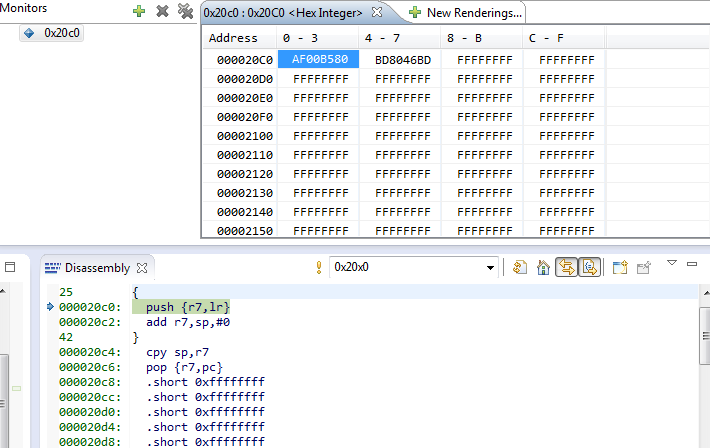Screen dimensions: 710x448
Task: Select the cpy sp,r7 instruction
Action: pos(178,352)
